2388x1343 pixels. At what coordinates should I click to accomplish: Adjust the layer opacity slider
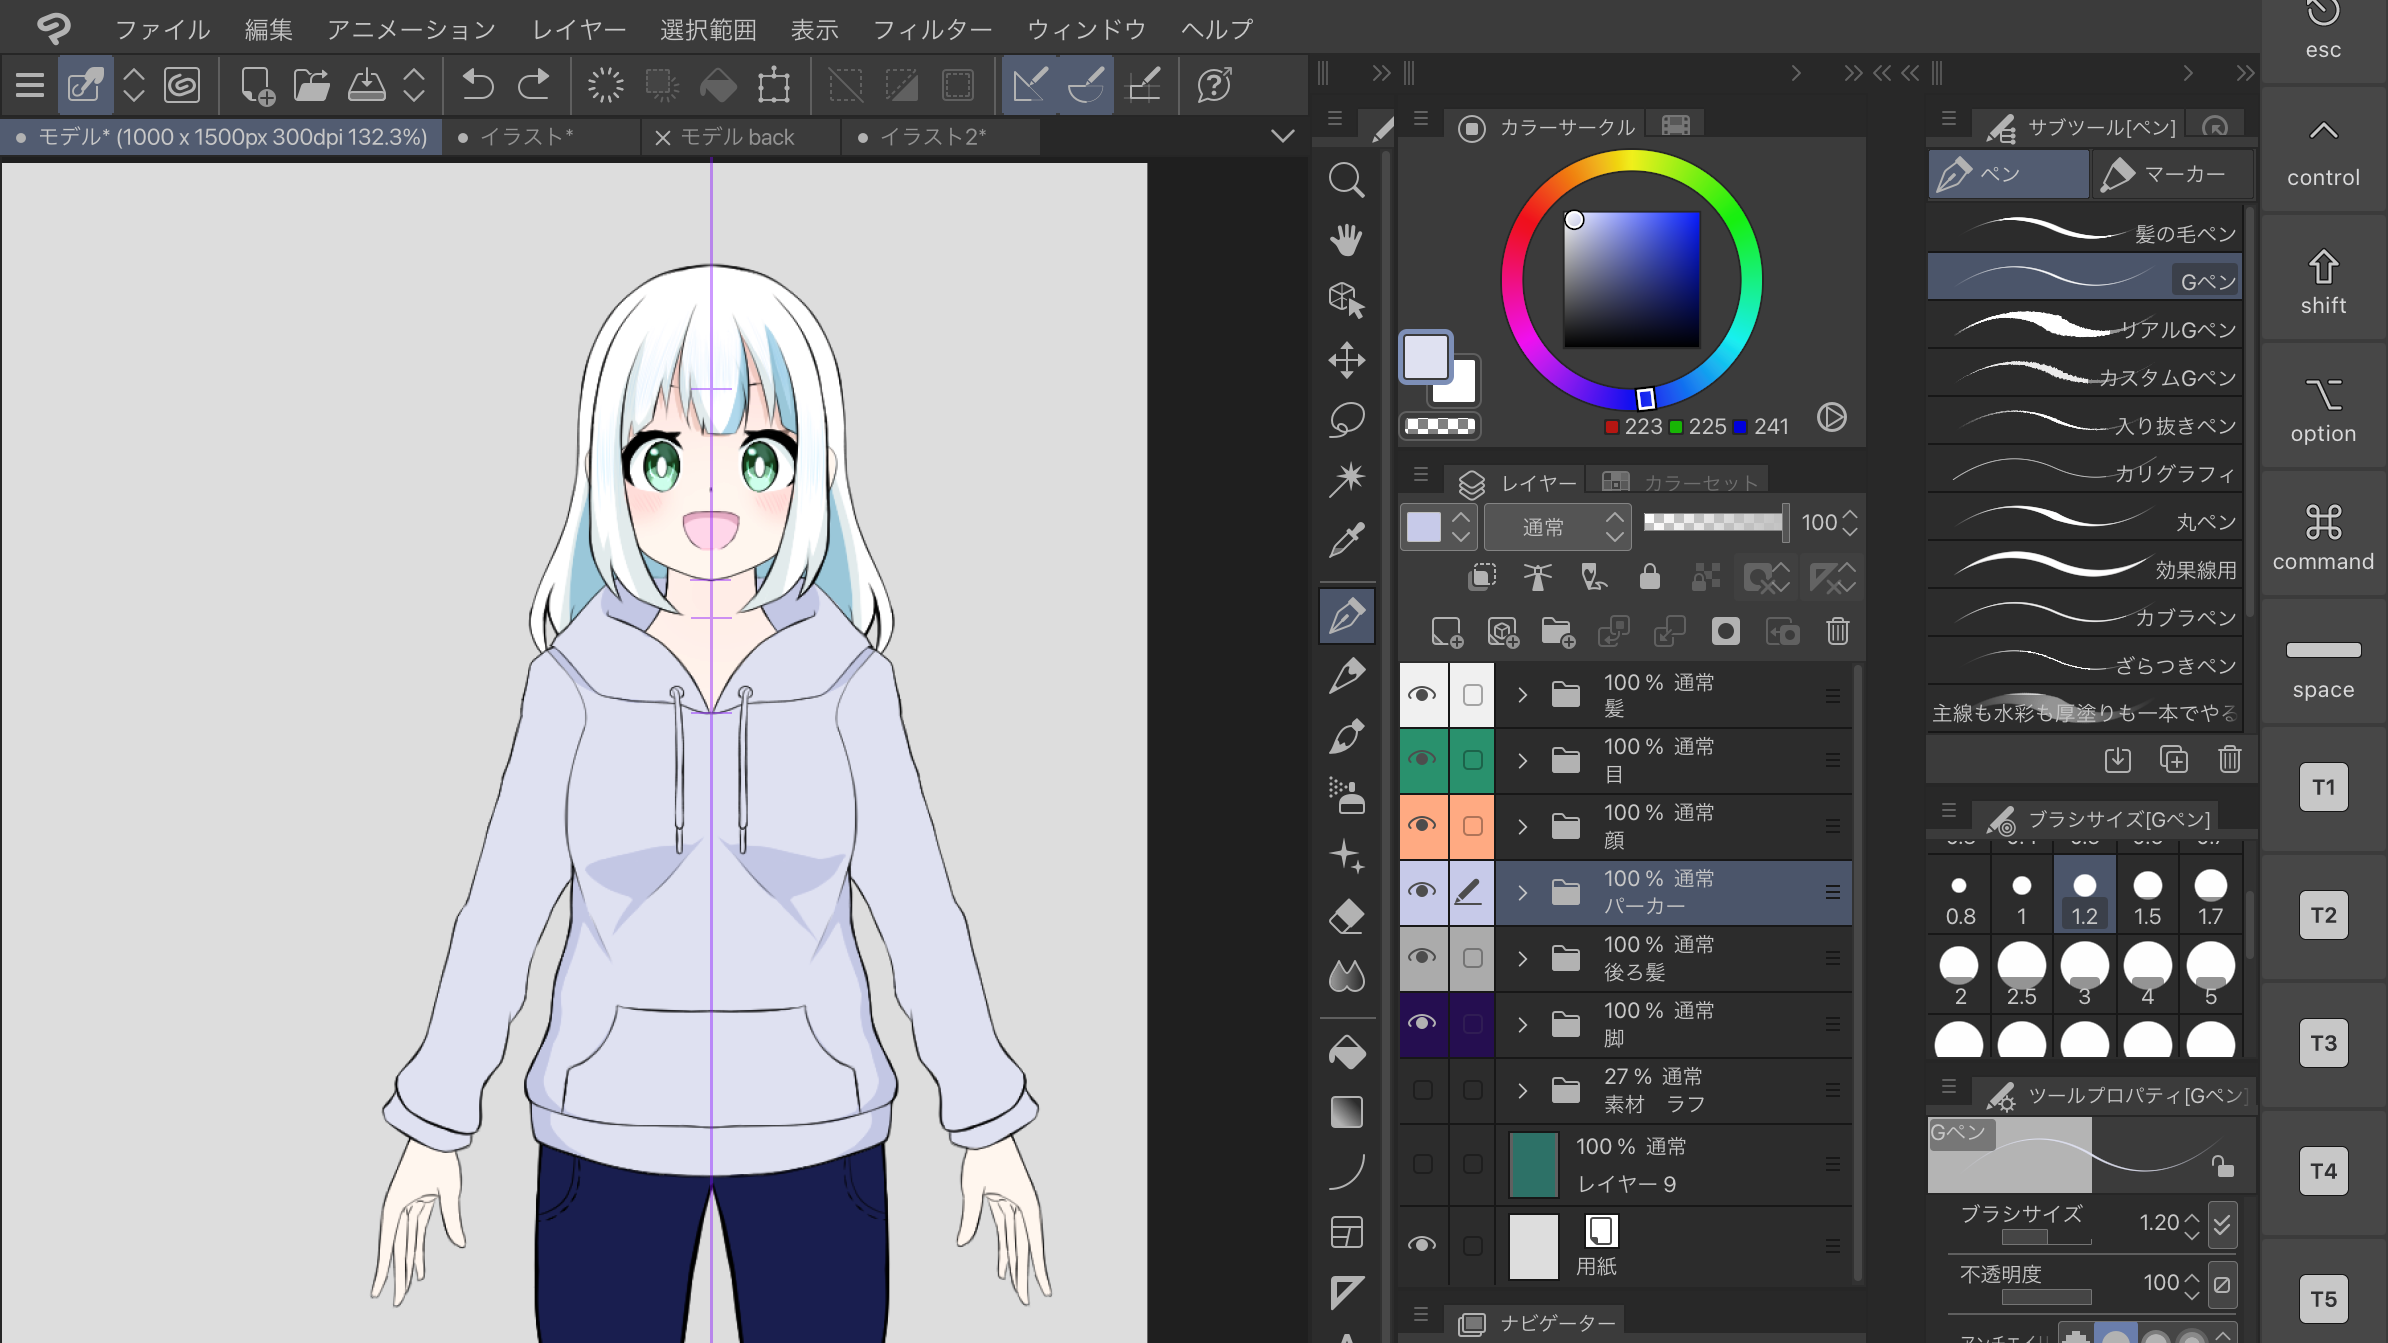[1715, 521]
